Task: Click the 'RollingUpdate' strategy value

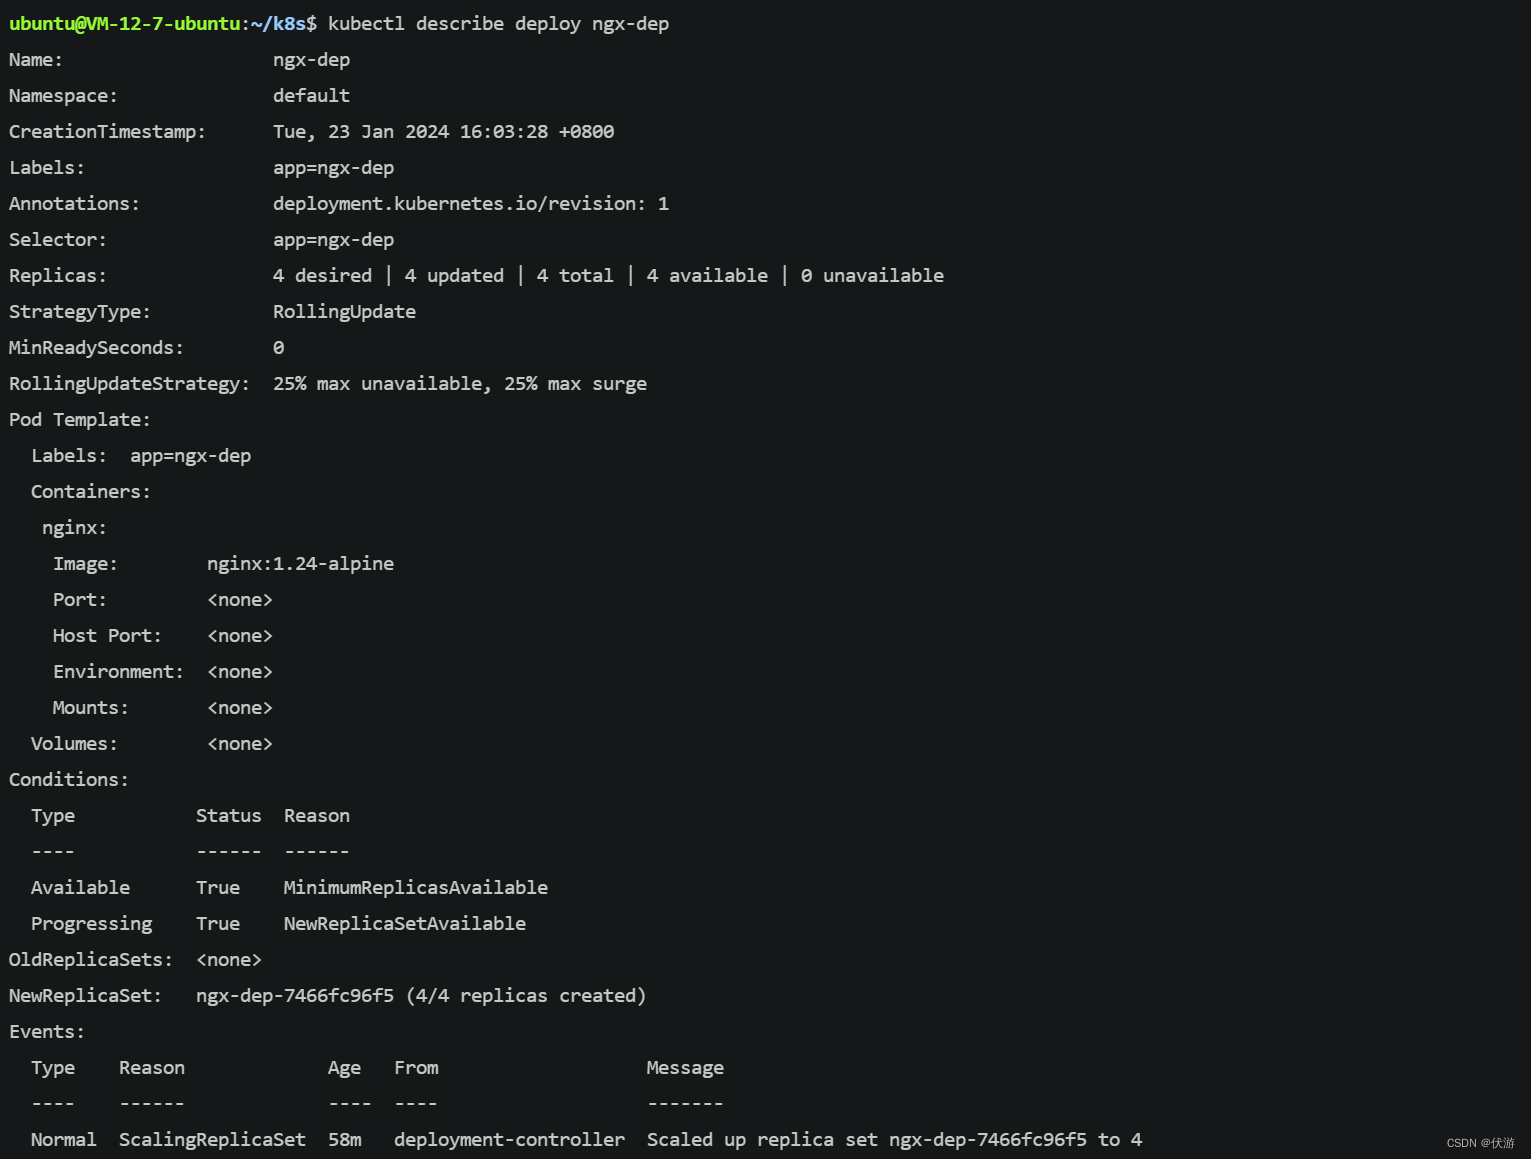Action: point(344,312)
